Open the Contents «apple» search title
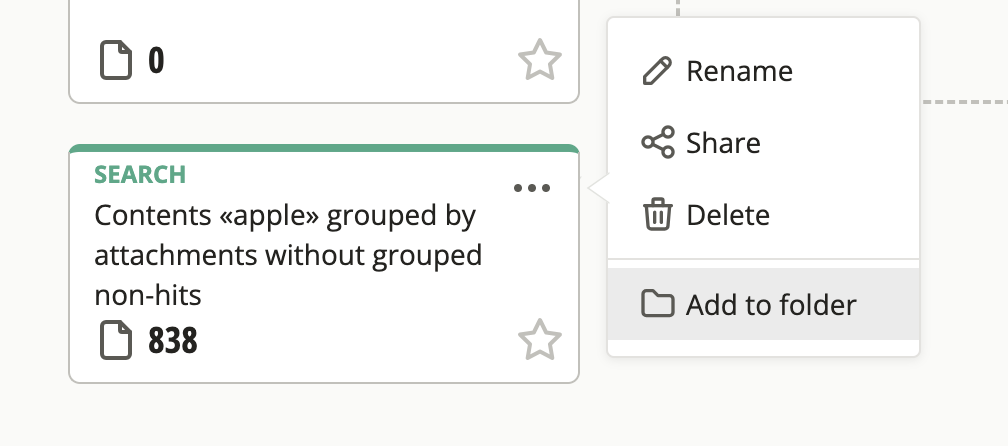This screenshot has width=1008, height=446. point(288,255)
